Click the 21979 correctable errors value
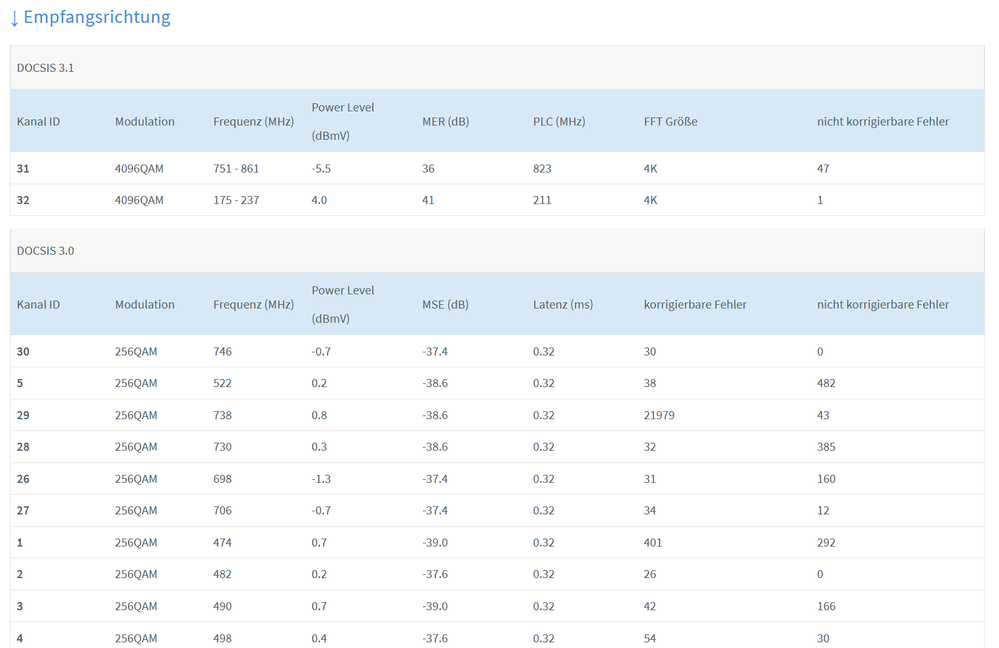This screenshot has height=648, width=999. pos(659,416)
